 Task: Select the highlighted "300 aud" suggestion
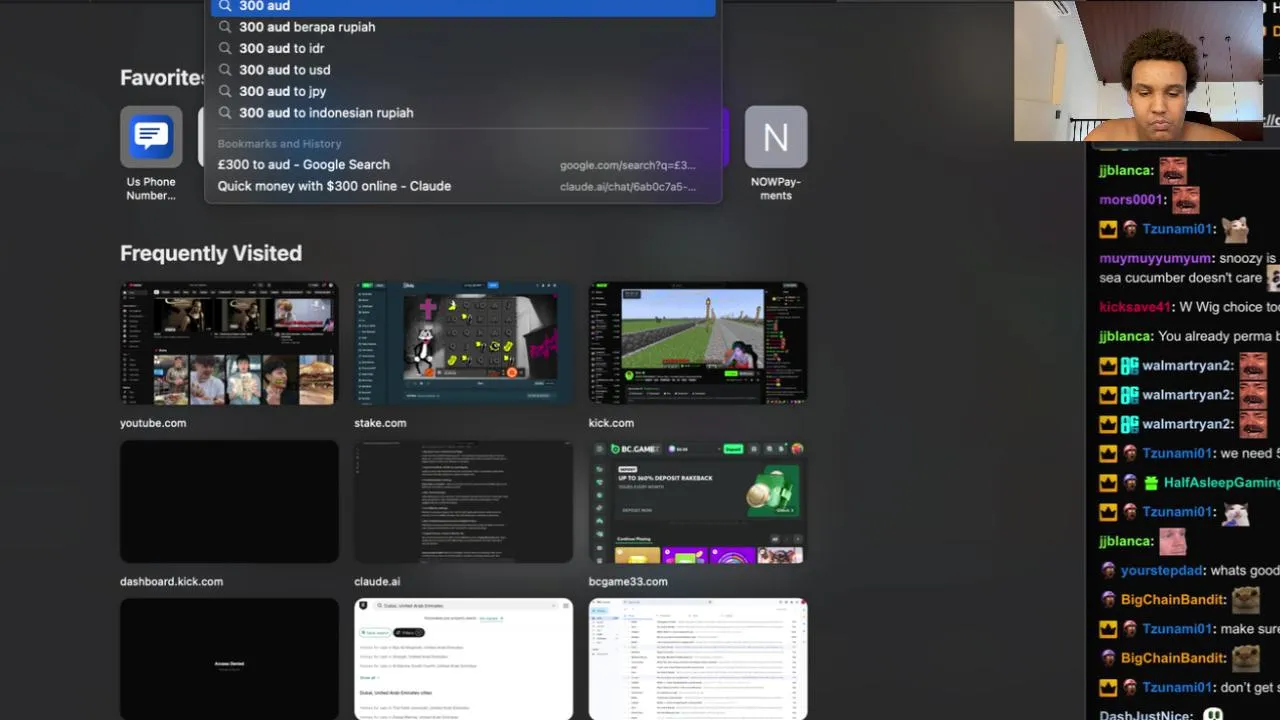click(462, 7)
